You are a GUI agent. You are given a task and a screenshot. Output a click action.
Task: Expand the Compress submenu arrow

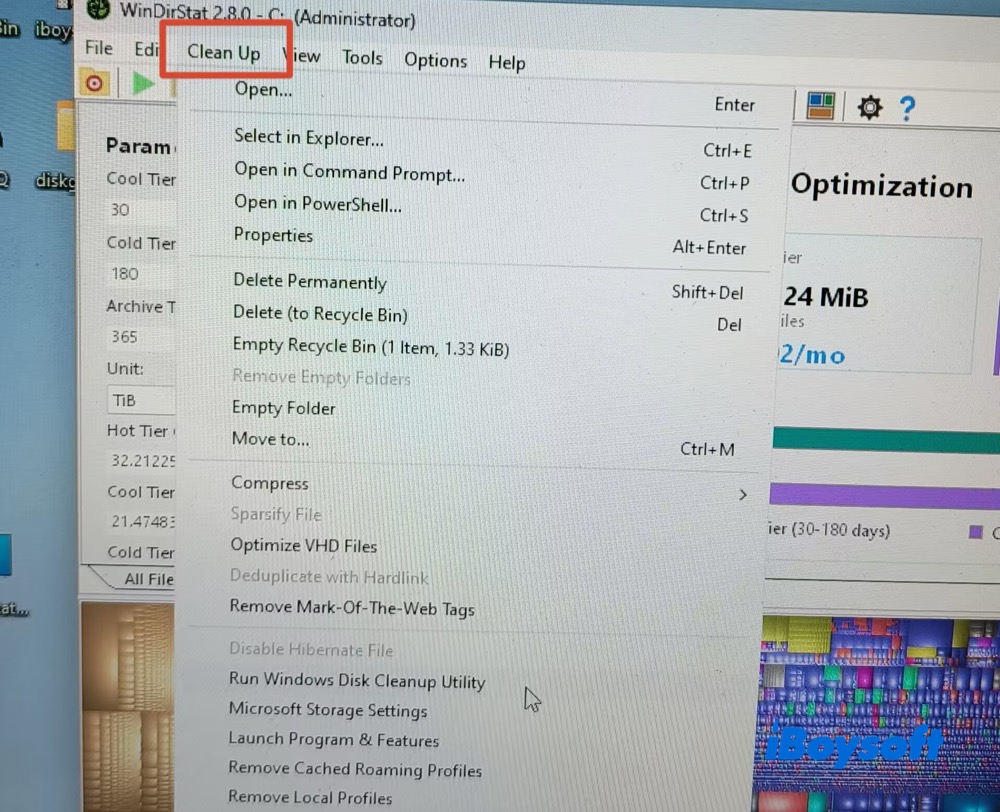point(743,495)
